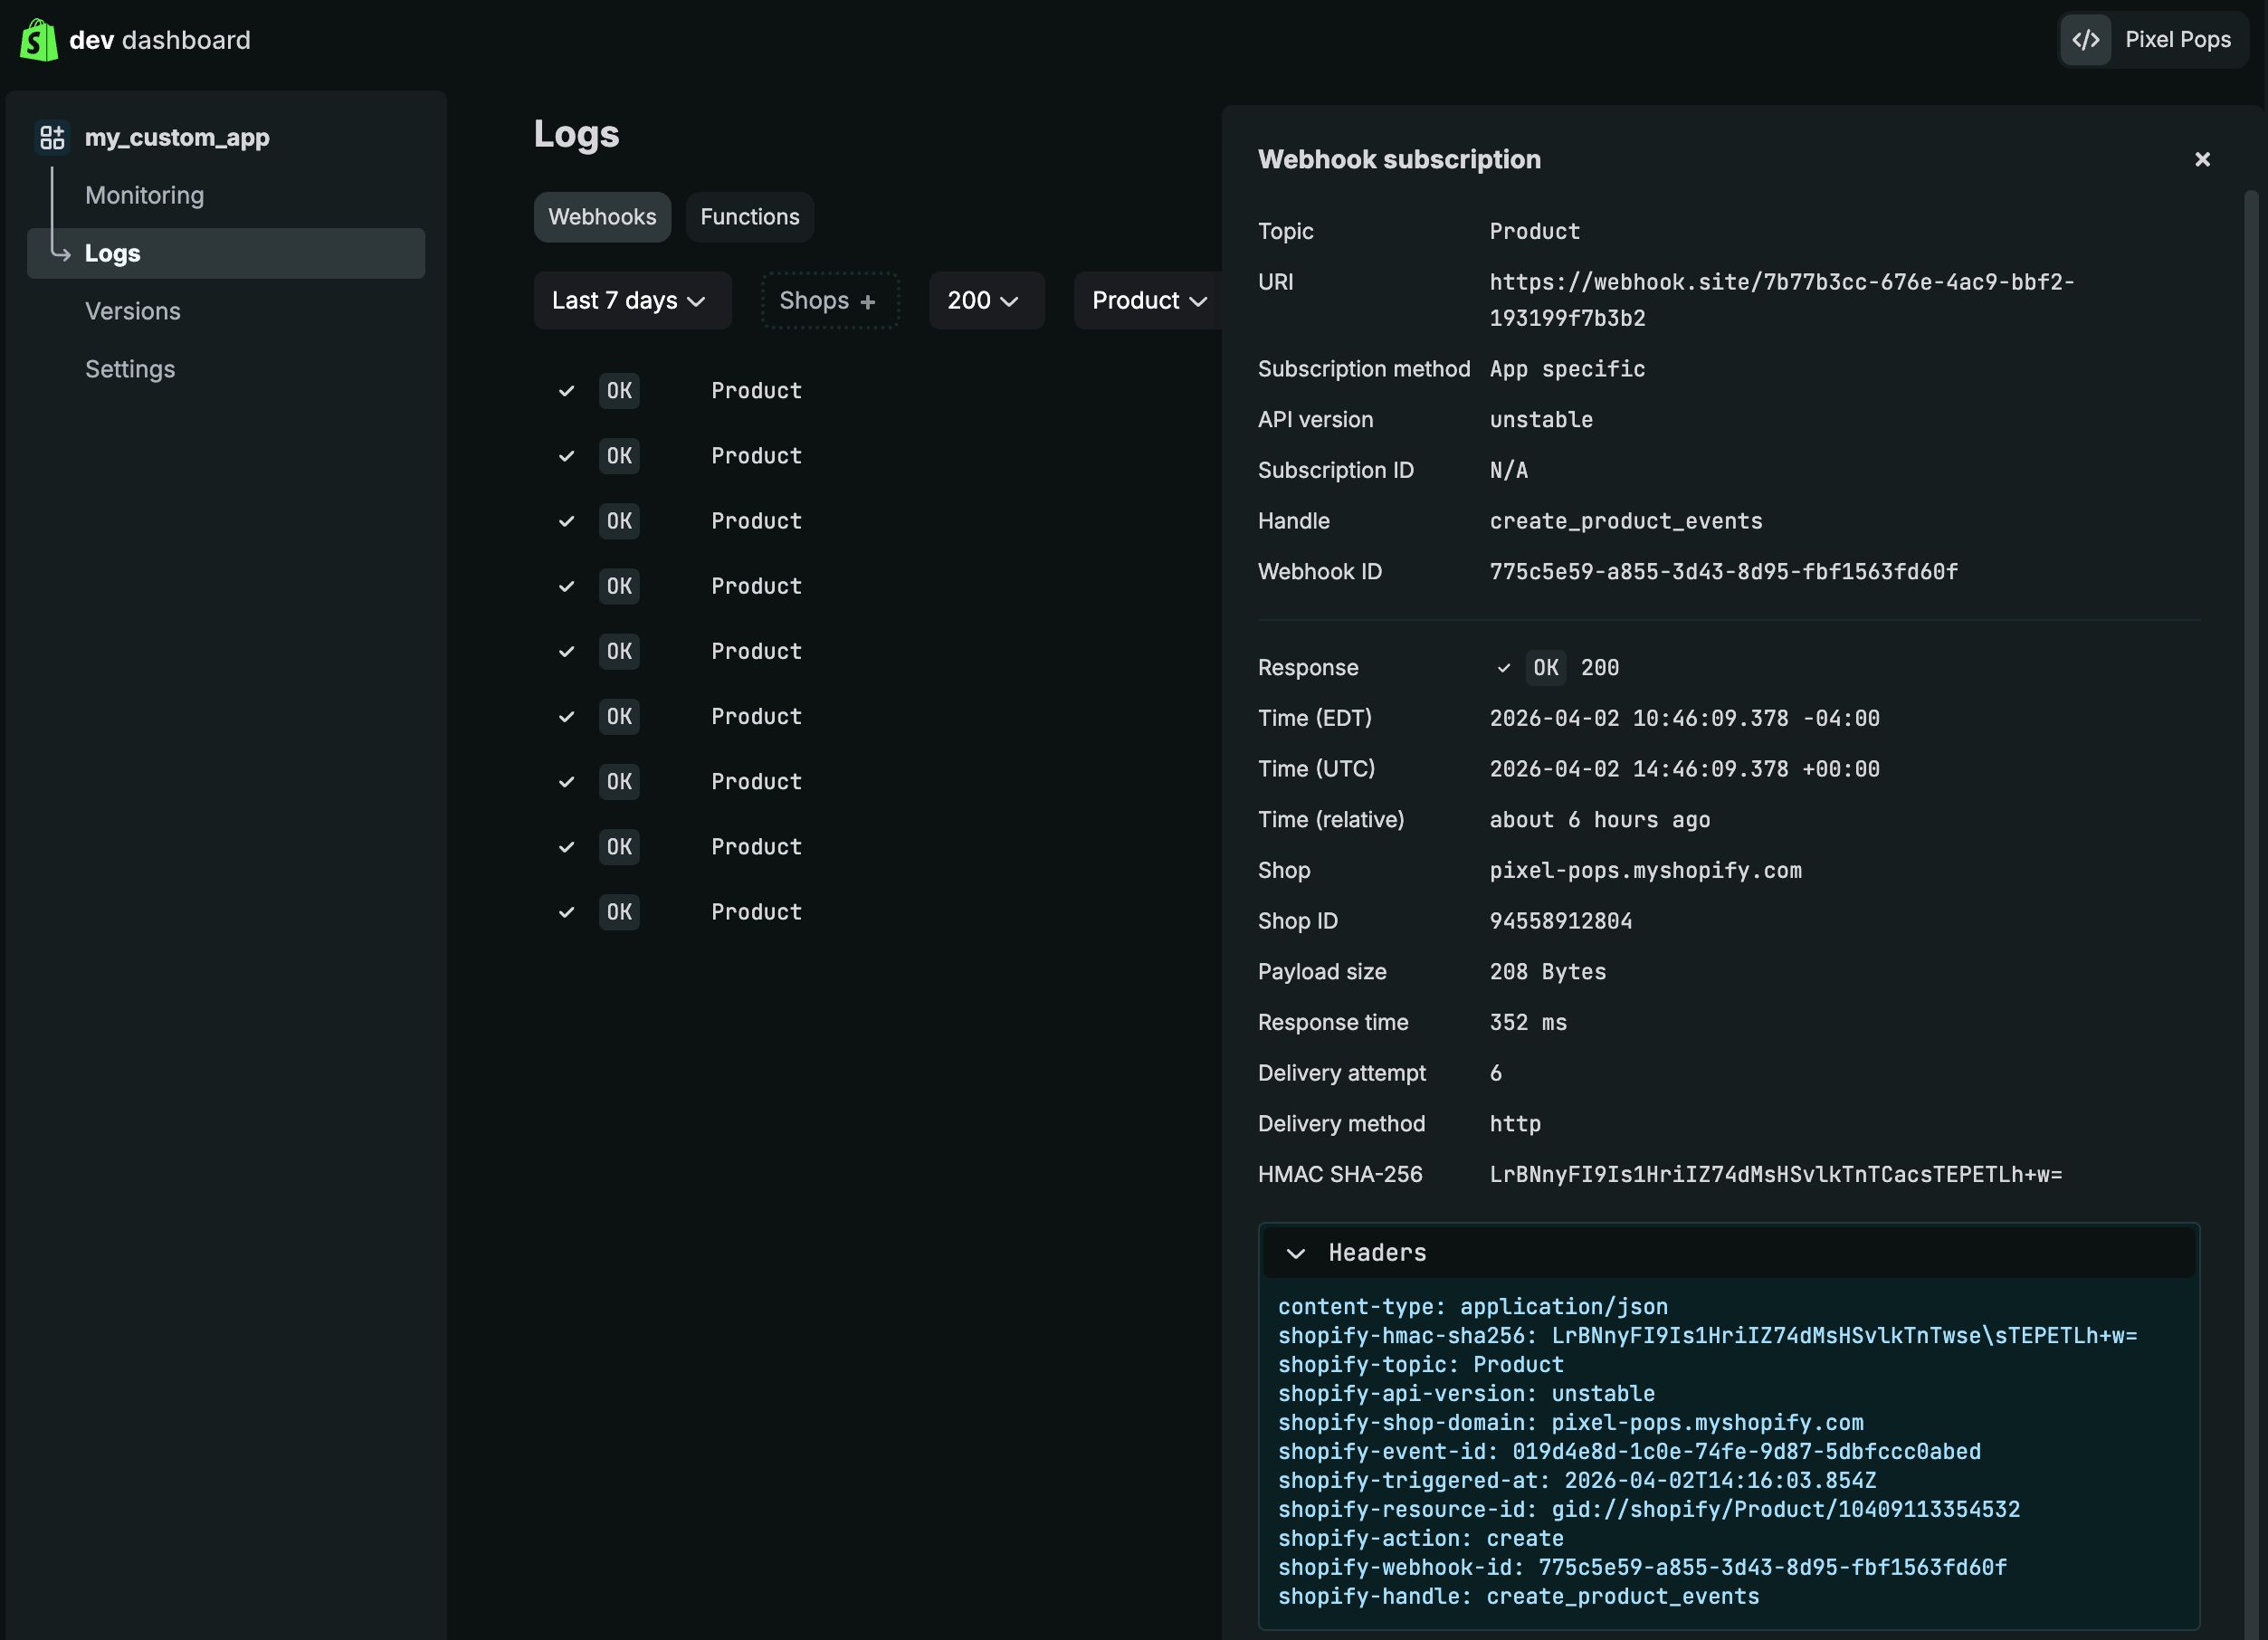Click the about 6 hours ago value
Screen dimensions: 2268x1640
click(1600, 820)
